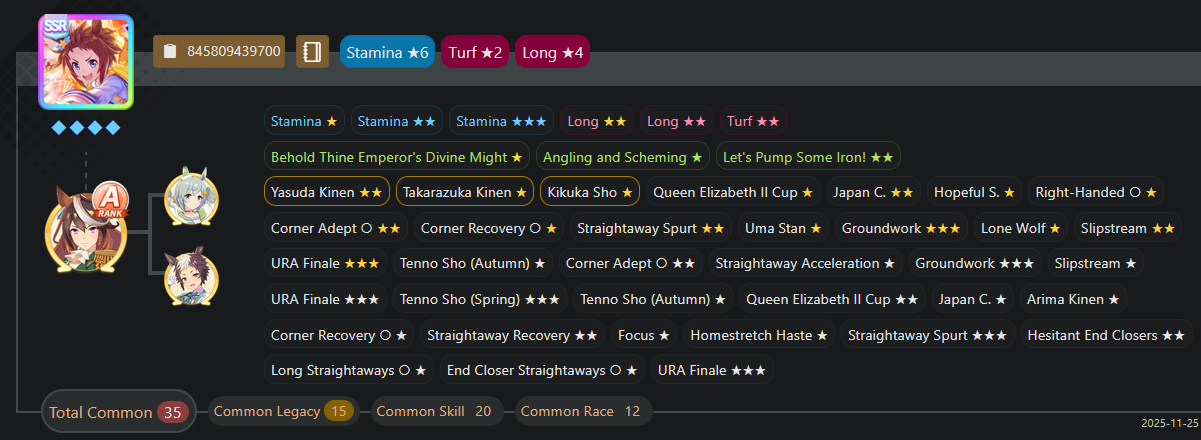Image resolution: width=1201 pixels, height=440 pixels.
Task: Click the Japan C. ★★ tag
Action: tap(873, 192)
